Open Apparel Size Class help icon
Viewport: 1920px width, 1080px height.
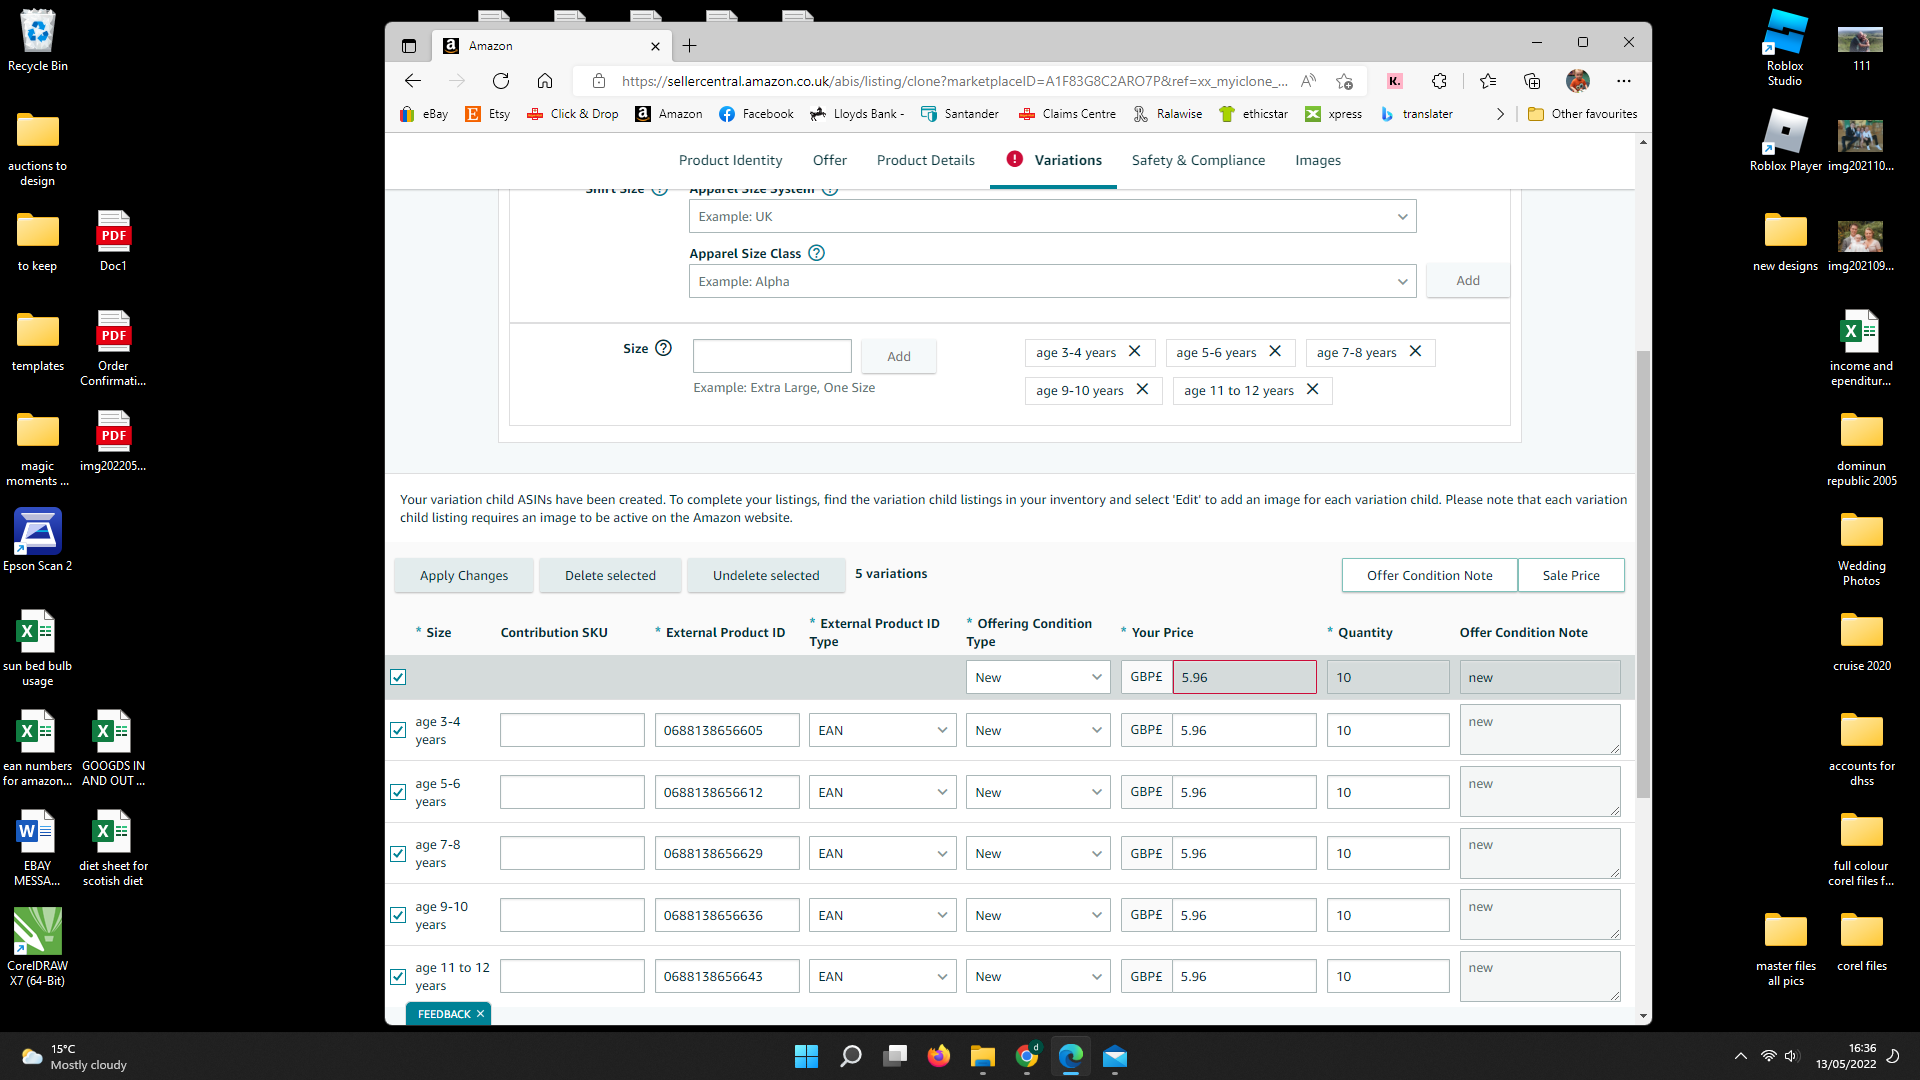click(x=816, y=253)
